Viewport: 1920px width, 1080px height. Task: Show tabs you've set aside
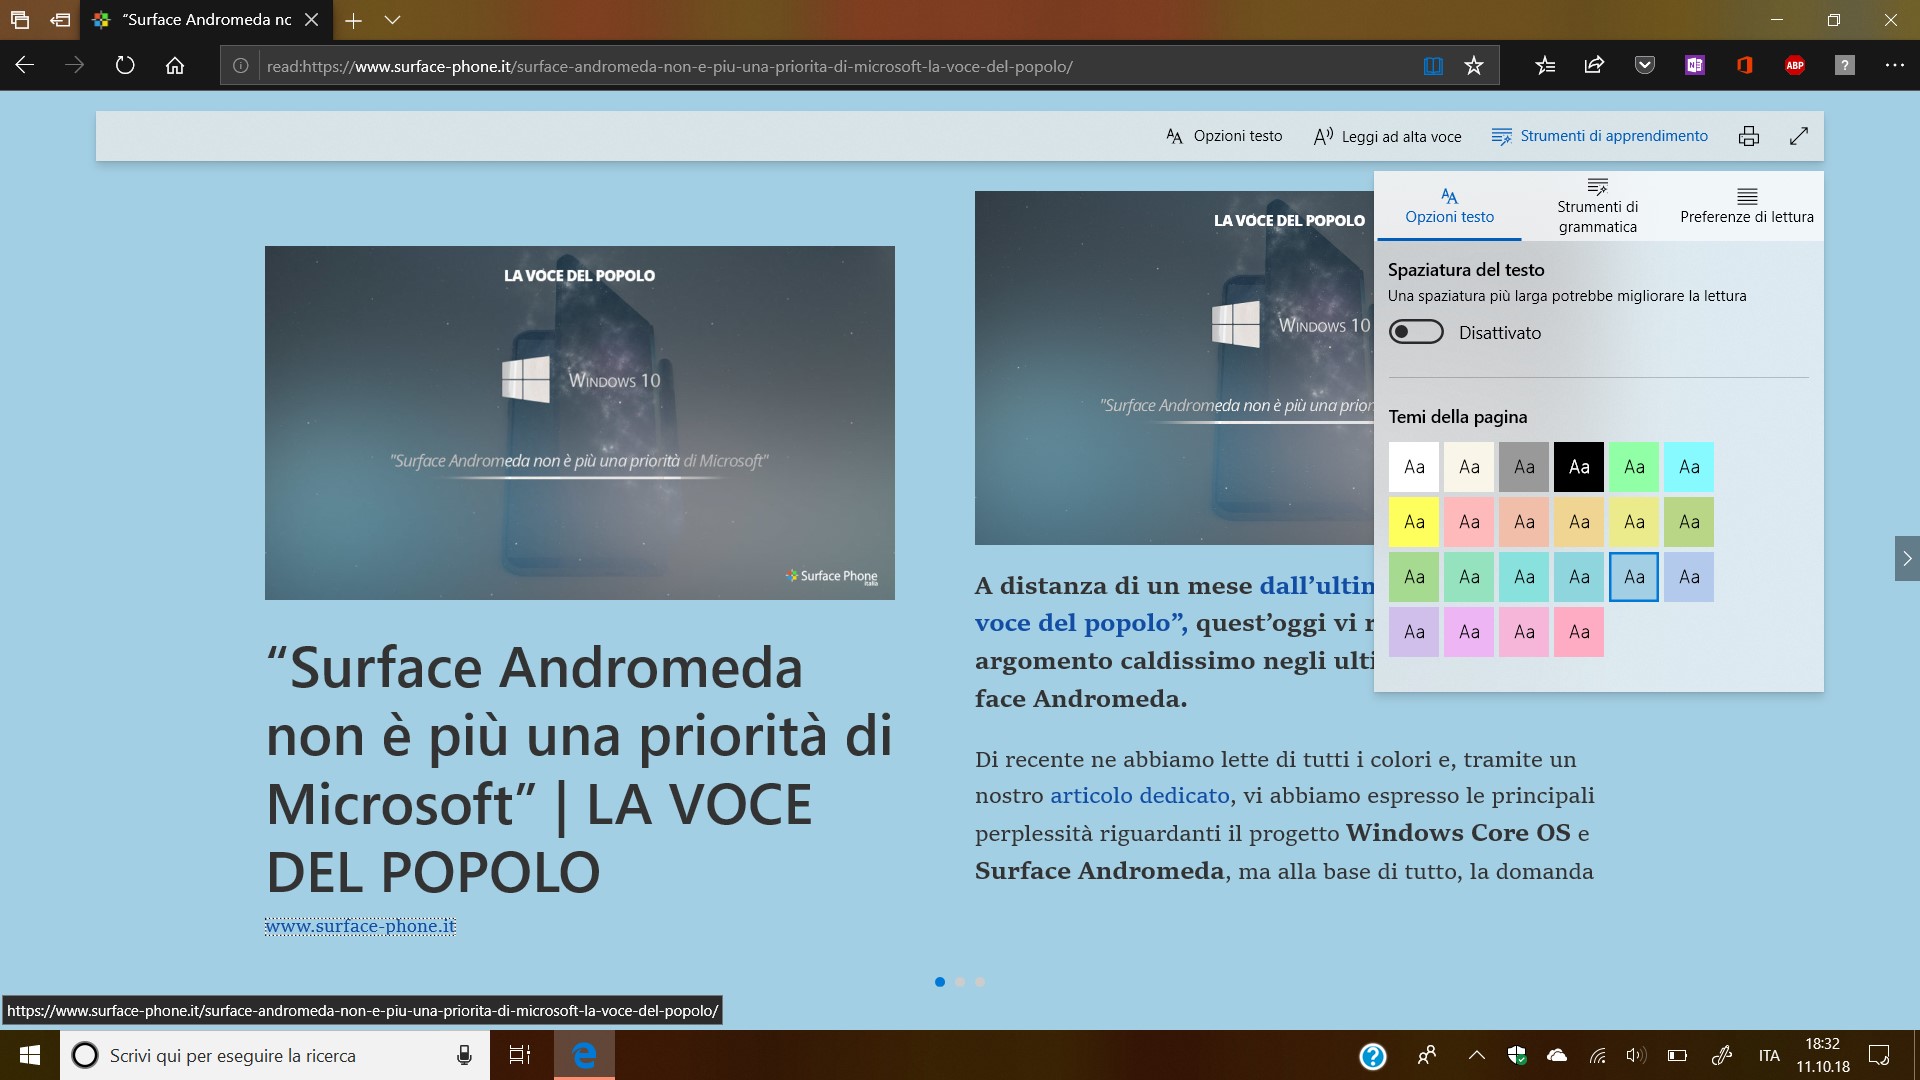click(20, 20)
